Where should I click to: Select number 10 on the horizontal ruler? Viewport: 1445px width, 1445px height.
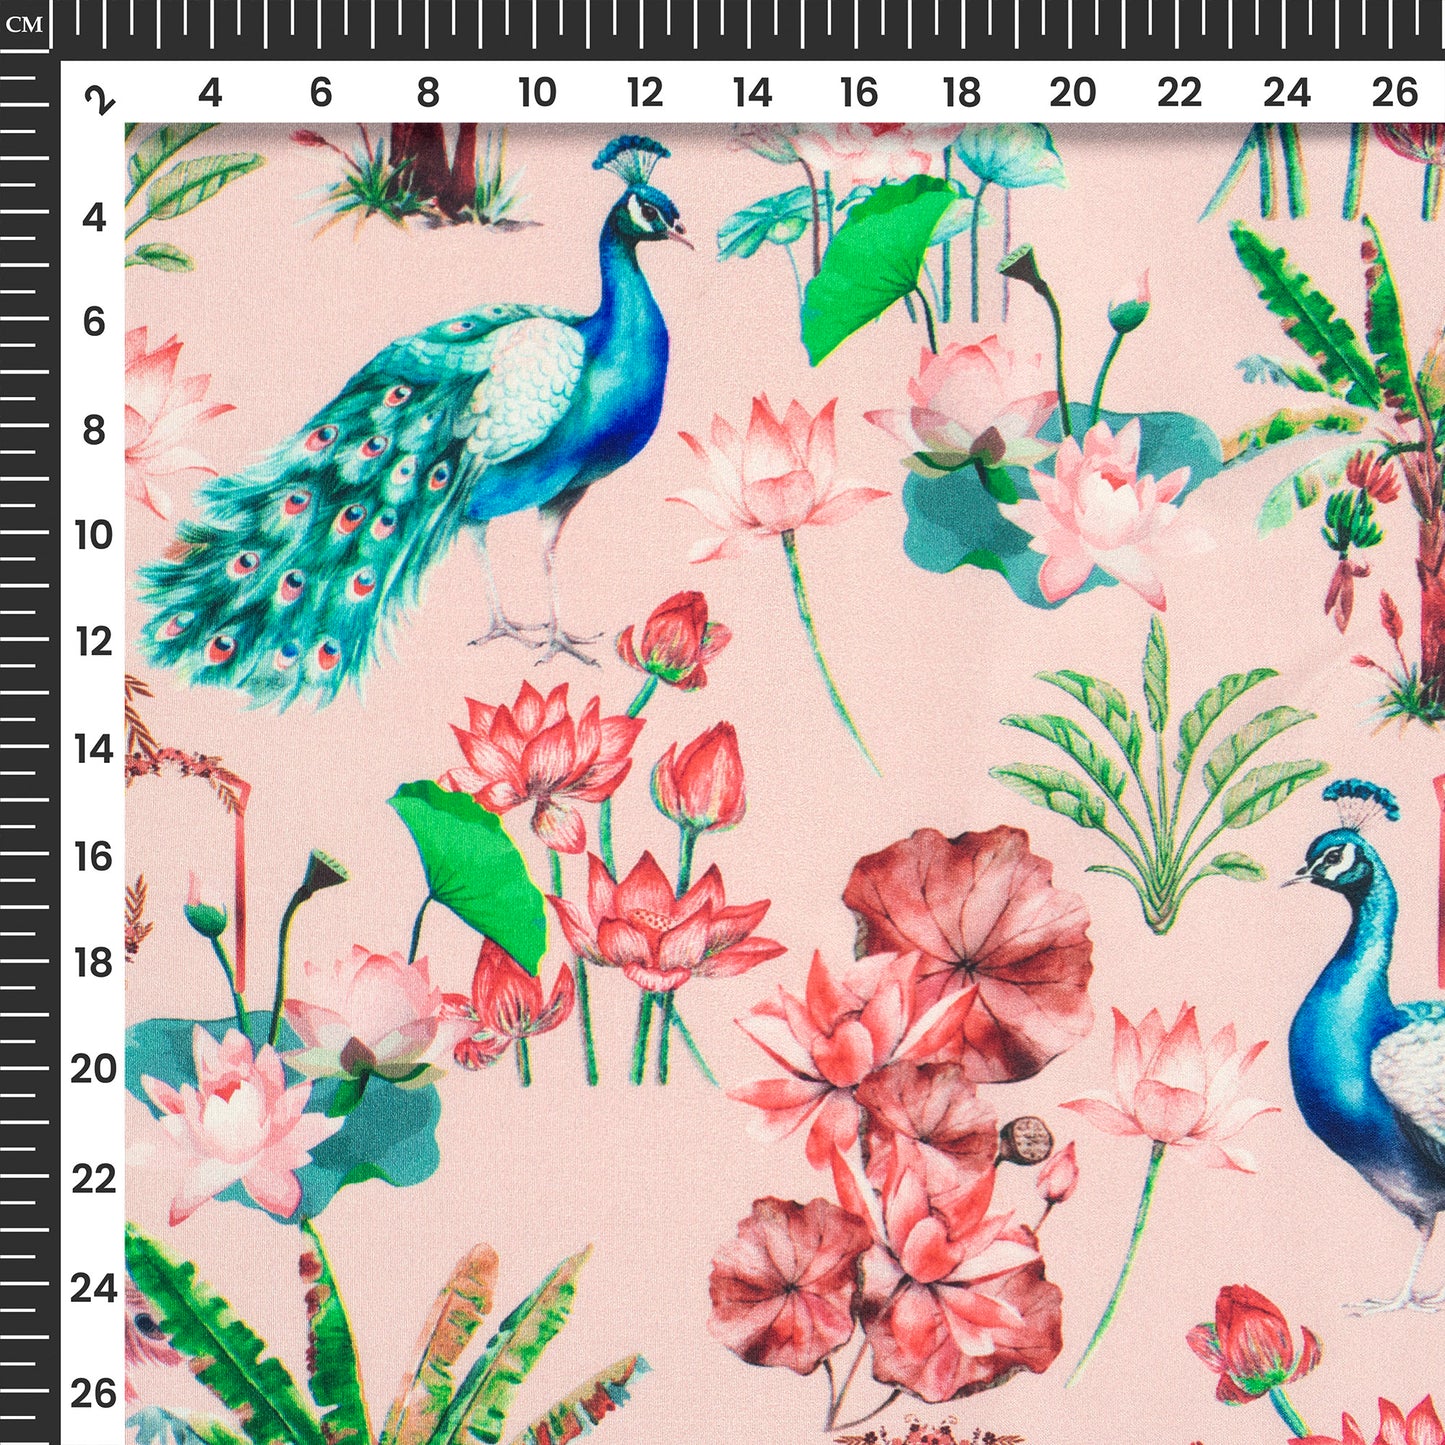point(537,93)
